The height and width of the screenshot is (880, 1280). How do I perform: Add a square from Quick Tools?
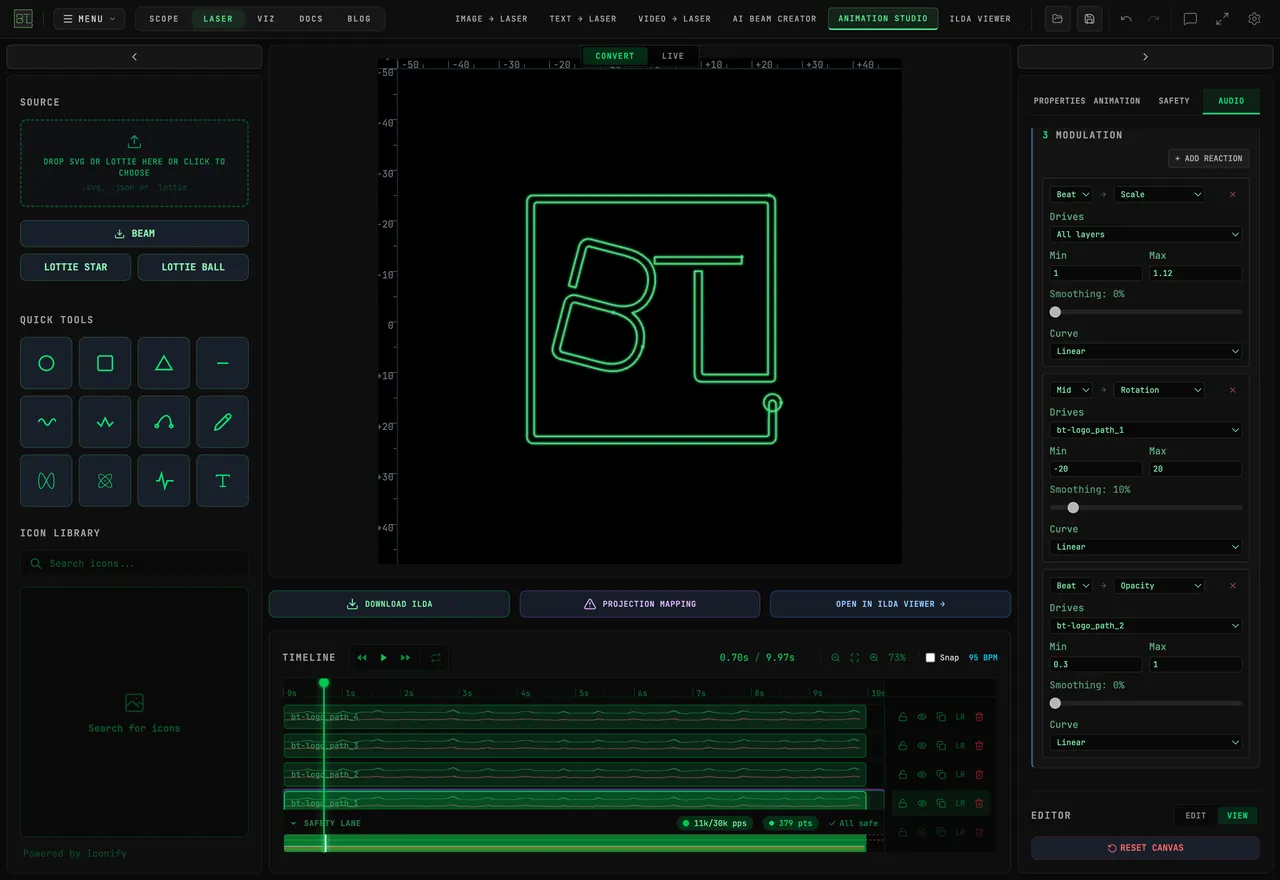coord(105,363)
